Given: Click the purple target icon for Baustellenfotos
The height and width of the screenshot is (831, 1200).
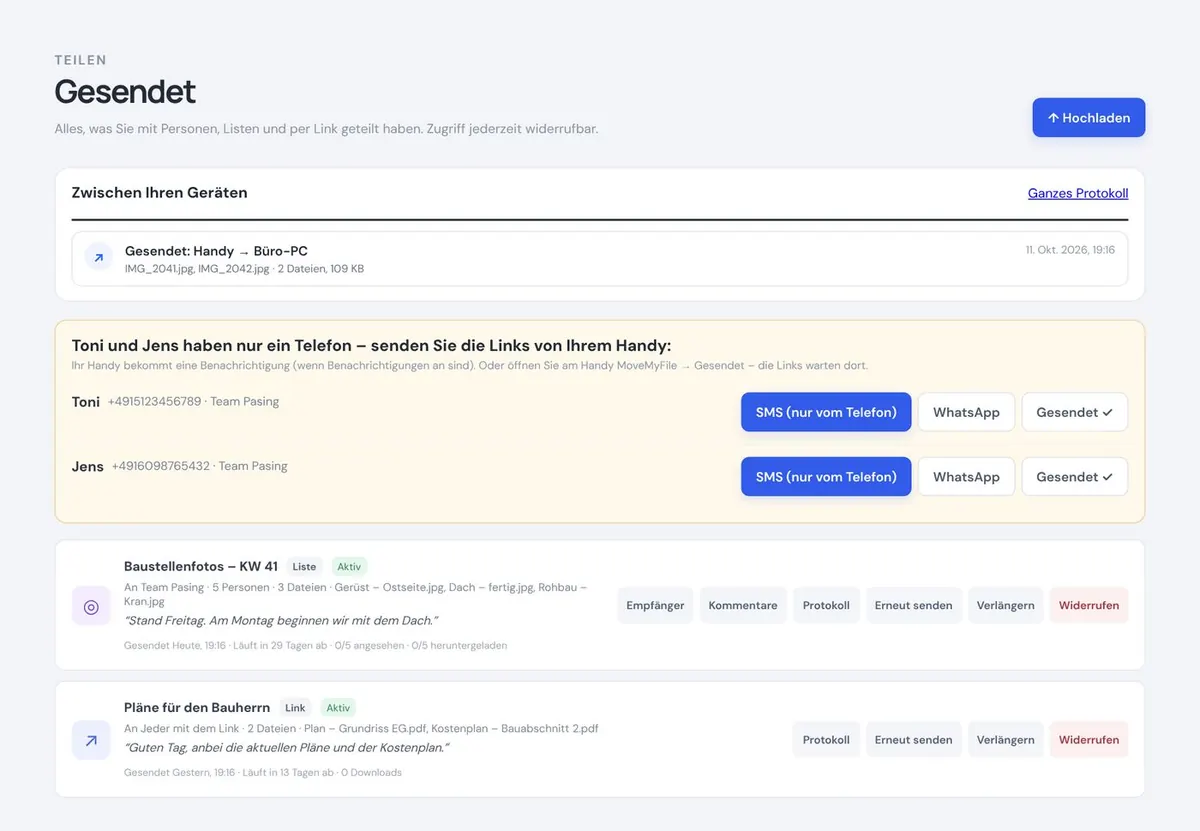Looking at the screenshot, I should point(91,606).
